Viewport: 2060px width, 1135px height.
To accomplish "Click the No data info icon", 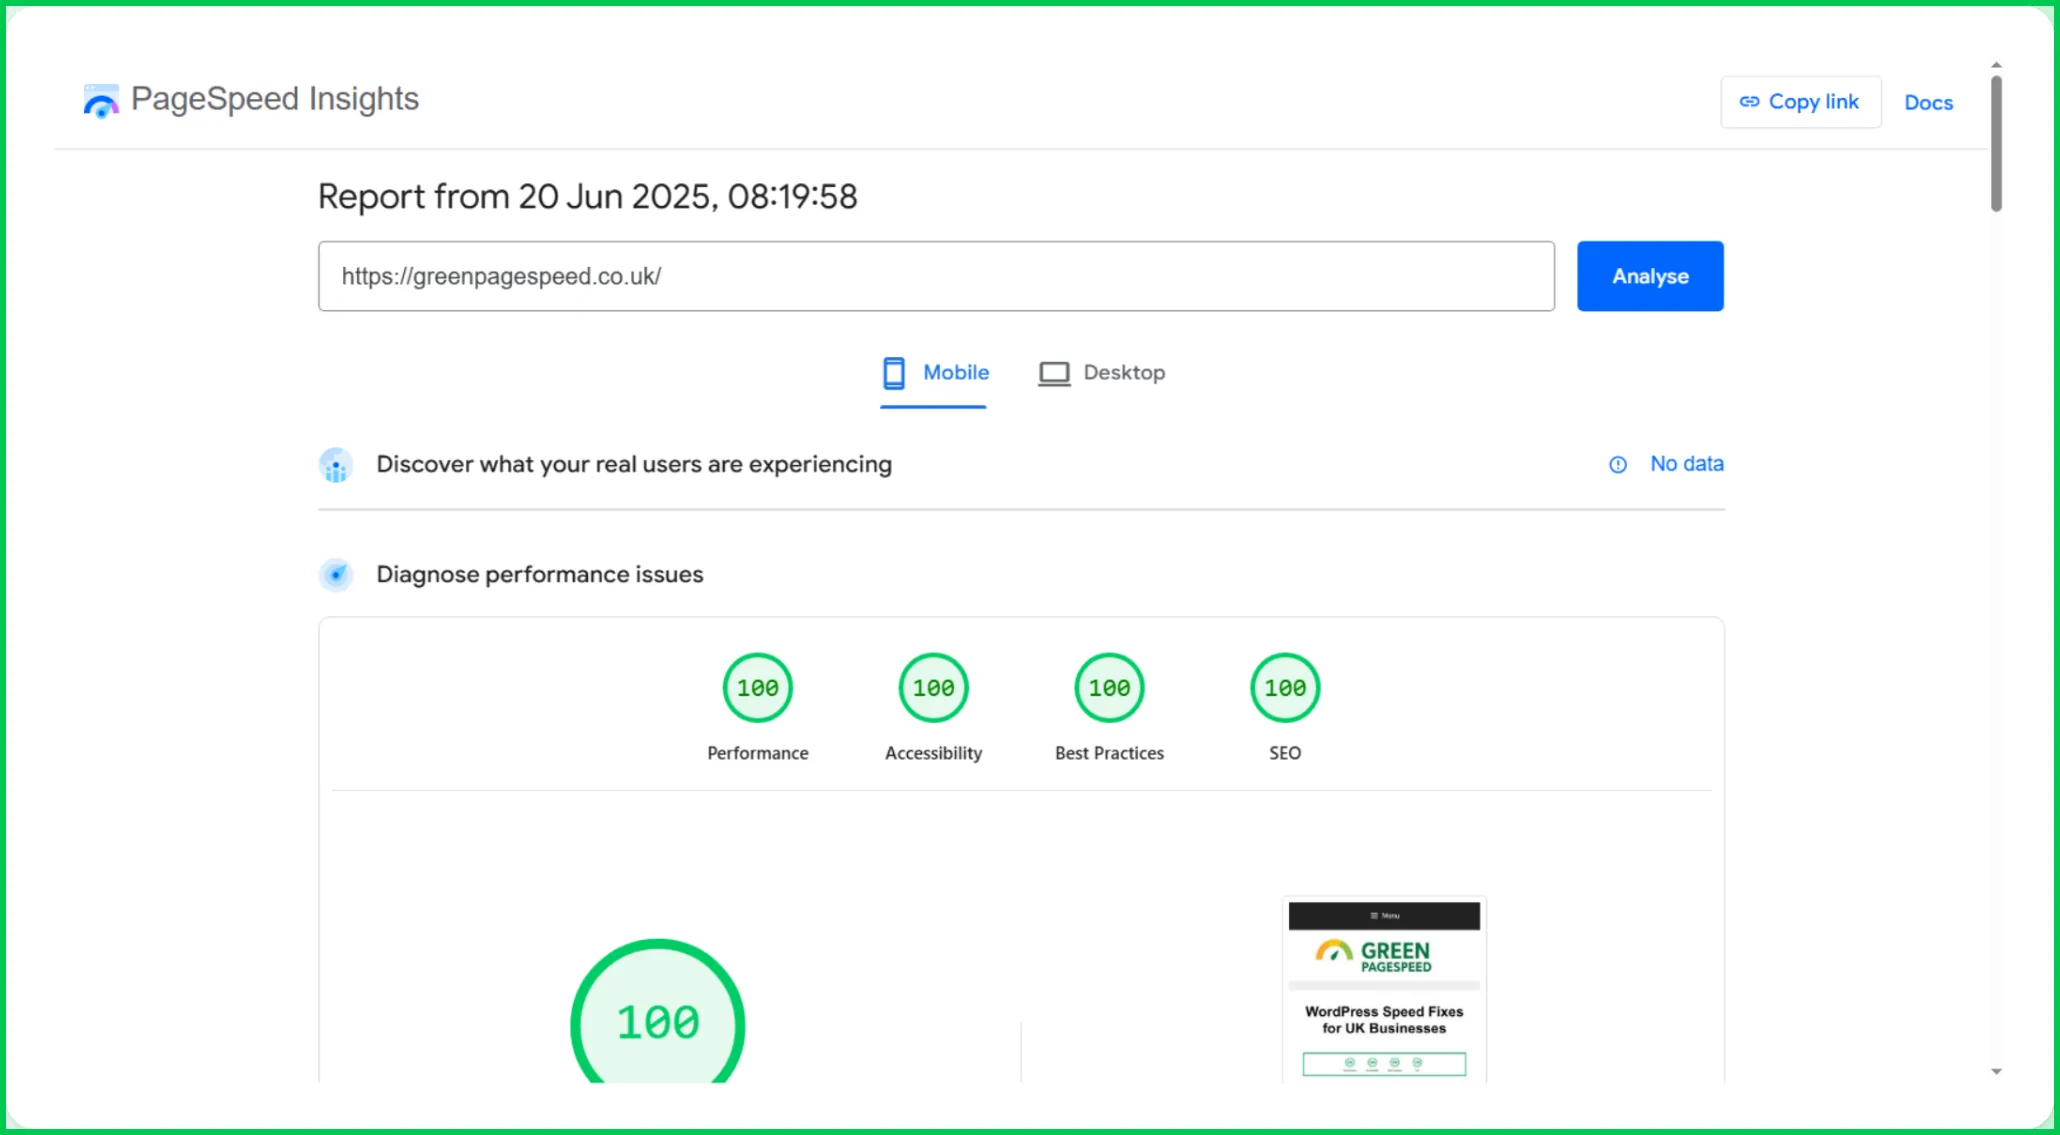I will [1617, 465].
